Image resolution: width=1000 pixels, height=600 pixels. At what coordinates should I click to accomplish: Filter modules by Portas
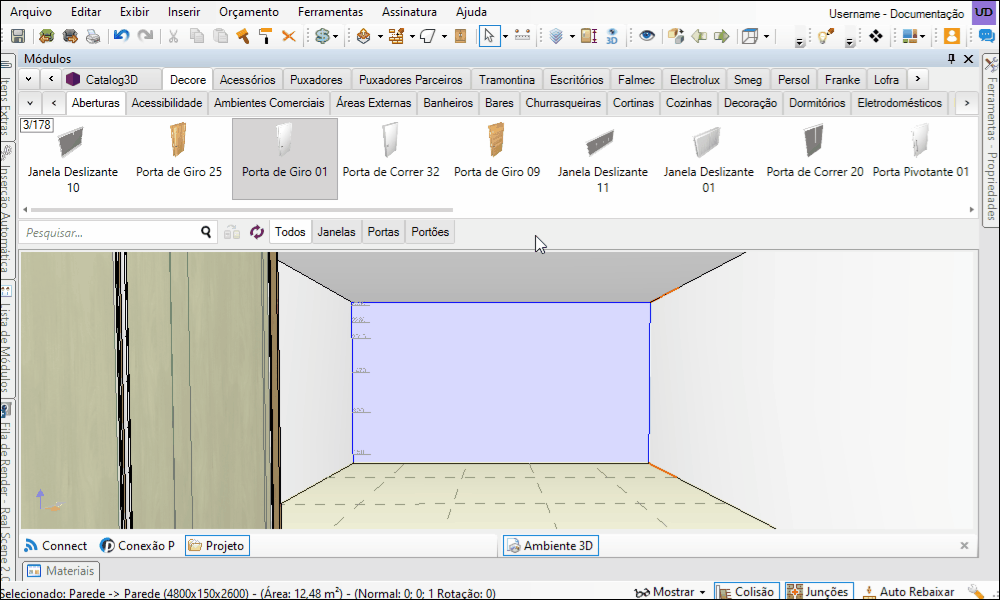tap(383, 232)
